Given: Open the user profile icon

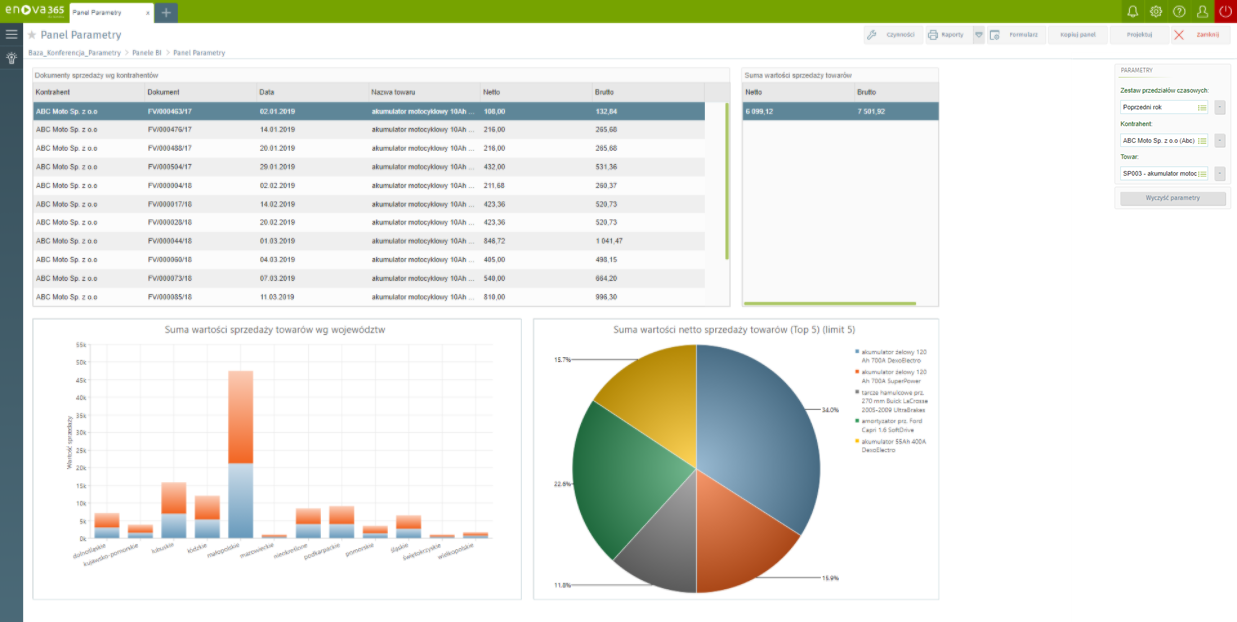Looking at the screenshot, I should point(1202,12).
